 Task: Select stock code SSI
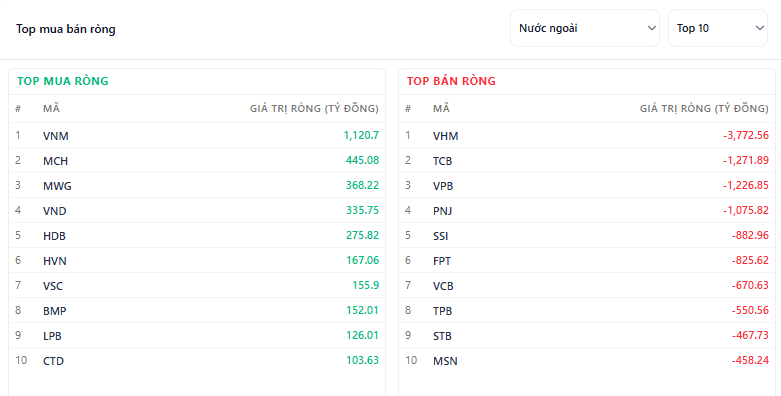[x=441, y=236]
